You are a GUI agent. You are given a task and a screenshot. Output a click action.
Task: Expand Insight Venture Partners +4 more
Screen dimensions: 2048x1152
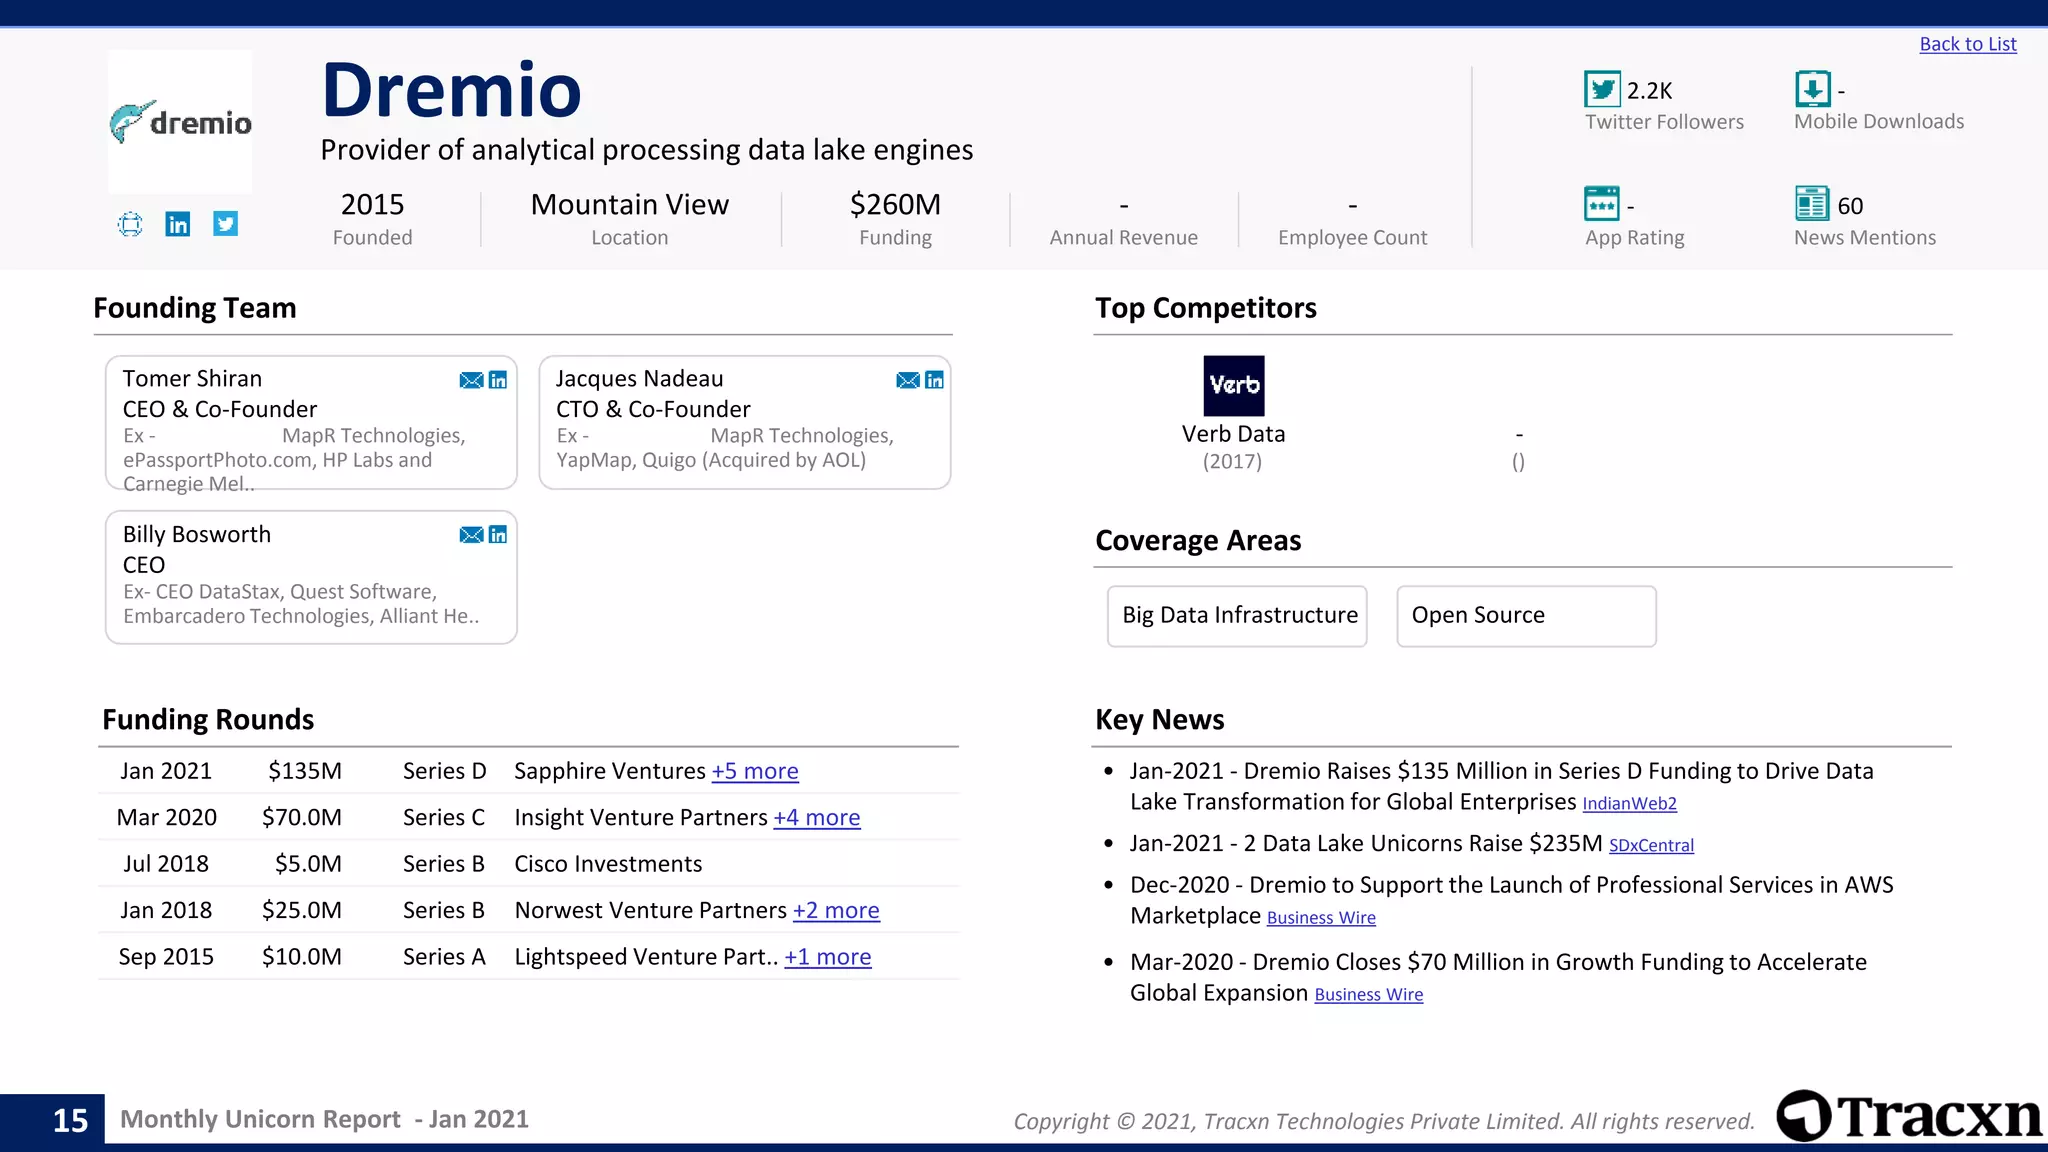(x=817, y=817)
